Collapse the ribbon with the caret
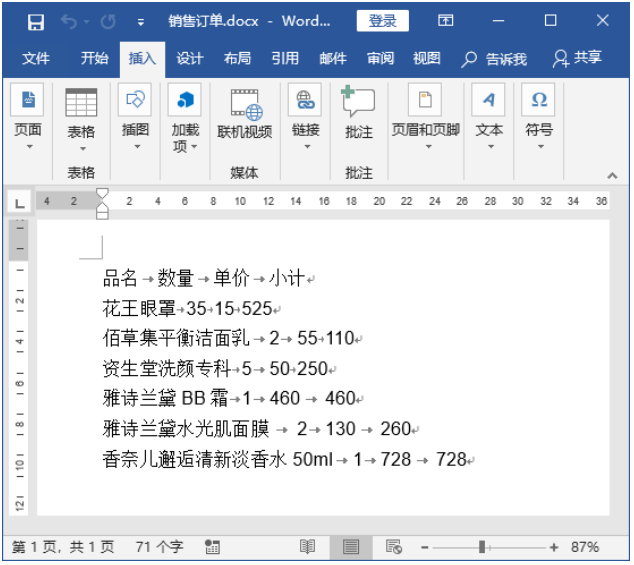This screenshot has width=634, height=565. pos(612,176)
